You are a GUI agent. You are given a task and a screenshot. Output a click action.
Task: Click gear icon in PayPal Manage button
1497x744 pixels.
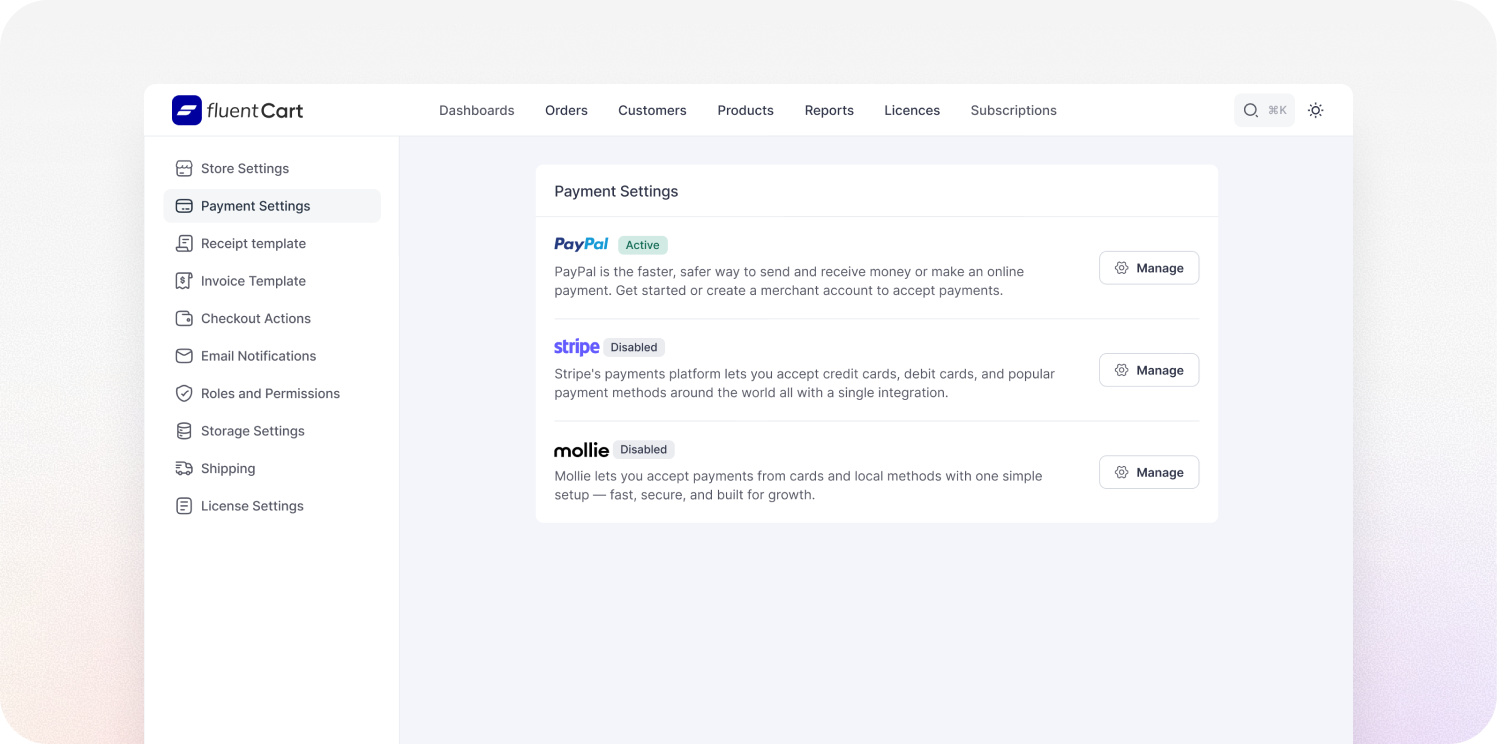coord(1122,268)
